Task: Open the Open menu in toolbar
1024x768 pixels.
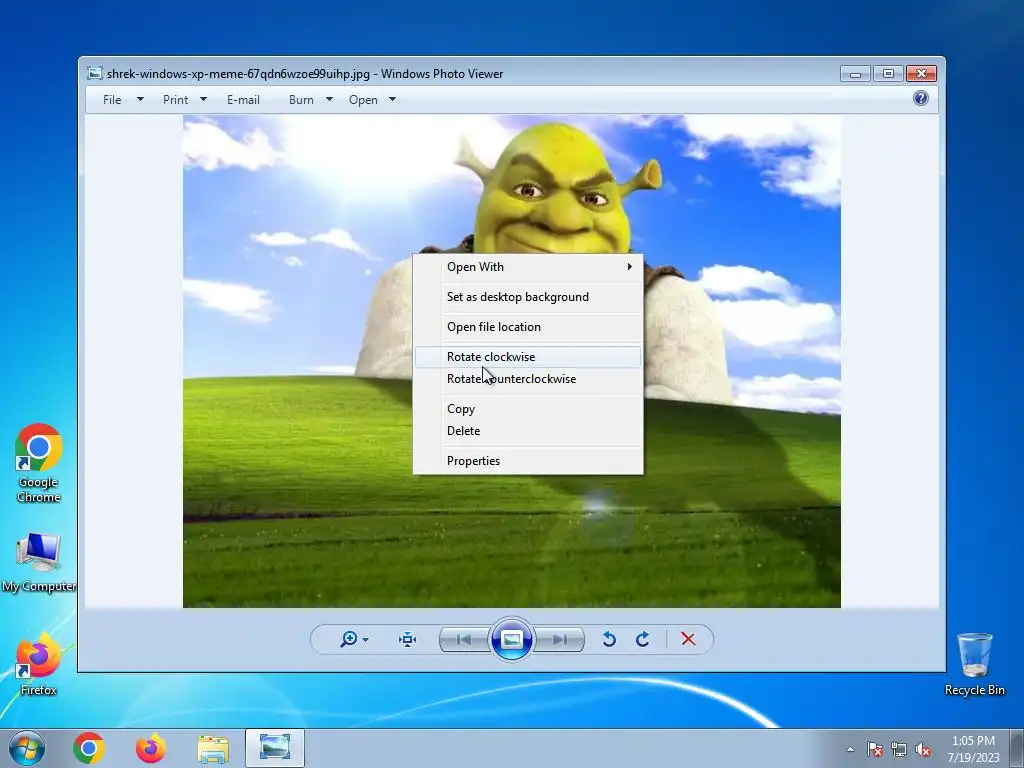Action: click(x=363, y=100)
